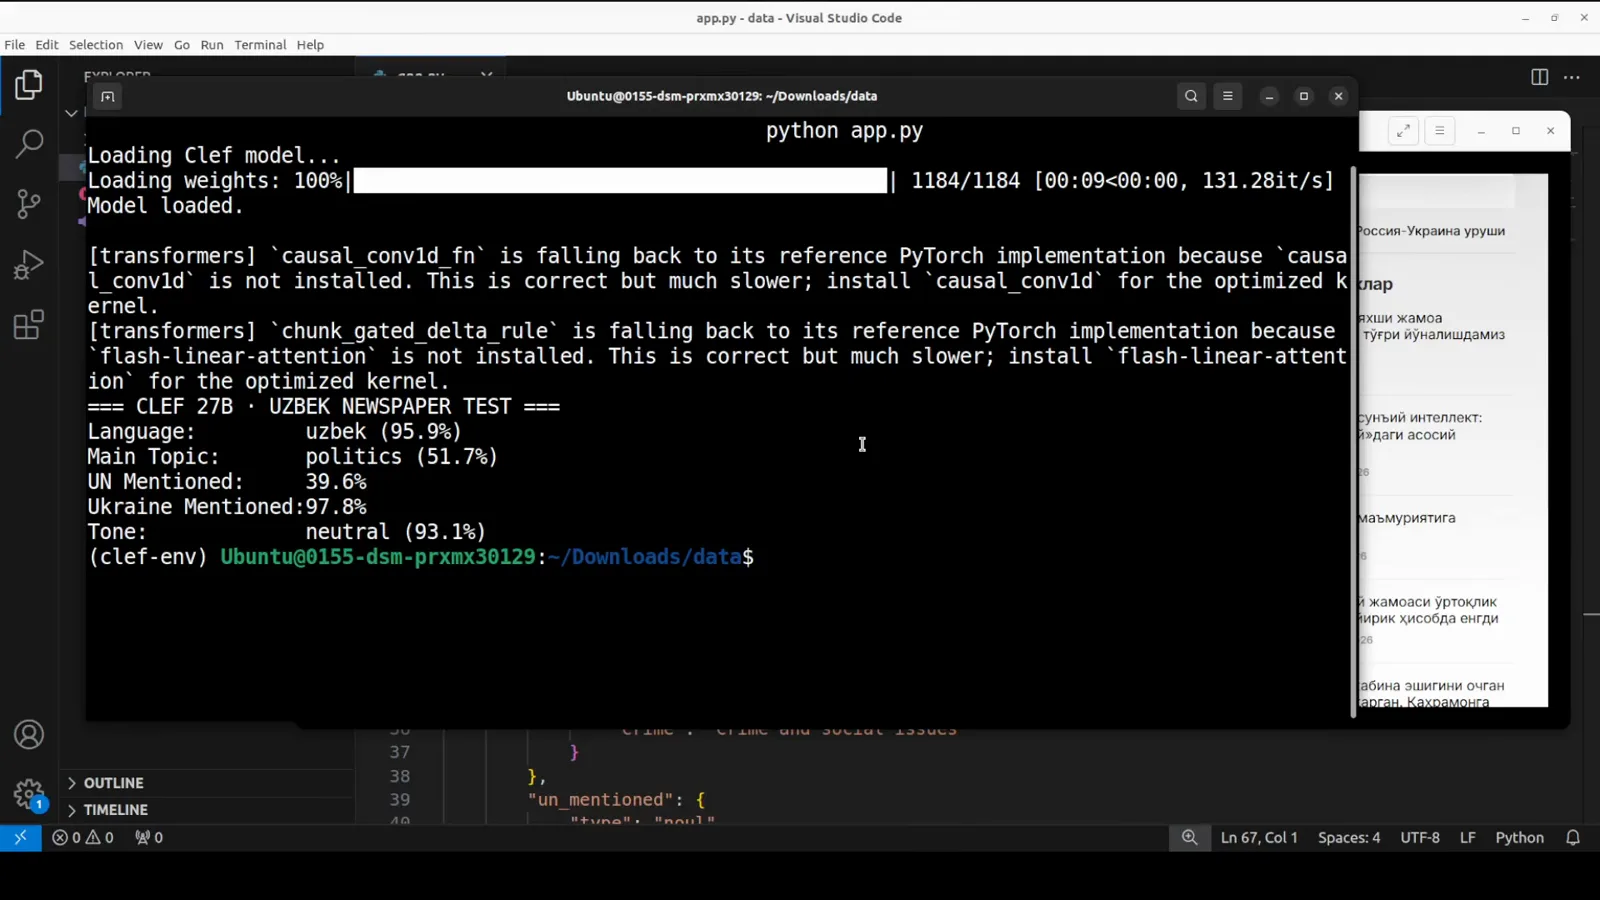
Task: Click the "un_mentioned" key in the editor
Action: tap(600, 800)
